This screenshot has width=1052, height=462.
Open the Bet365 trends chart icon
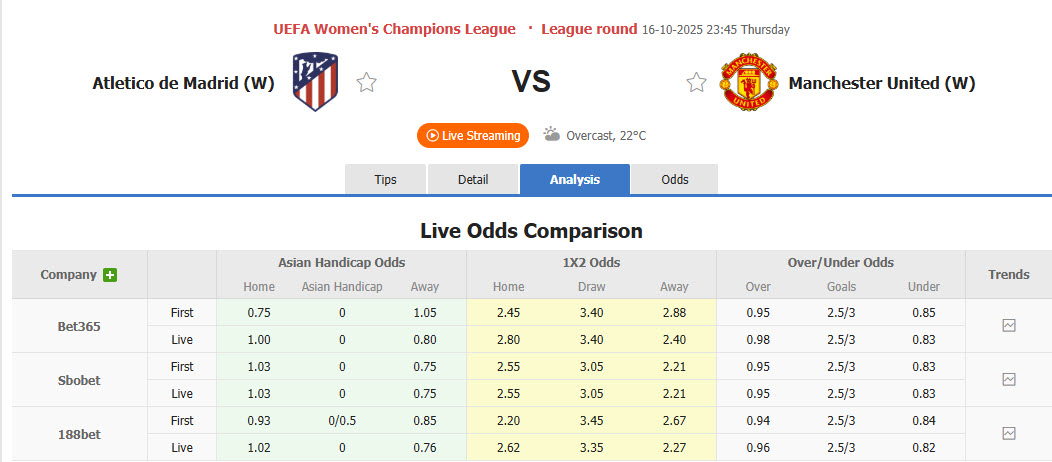tap(1009, 326)
